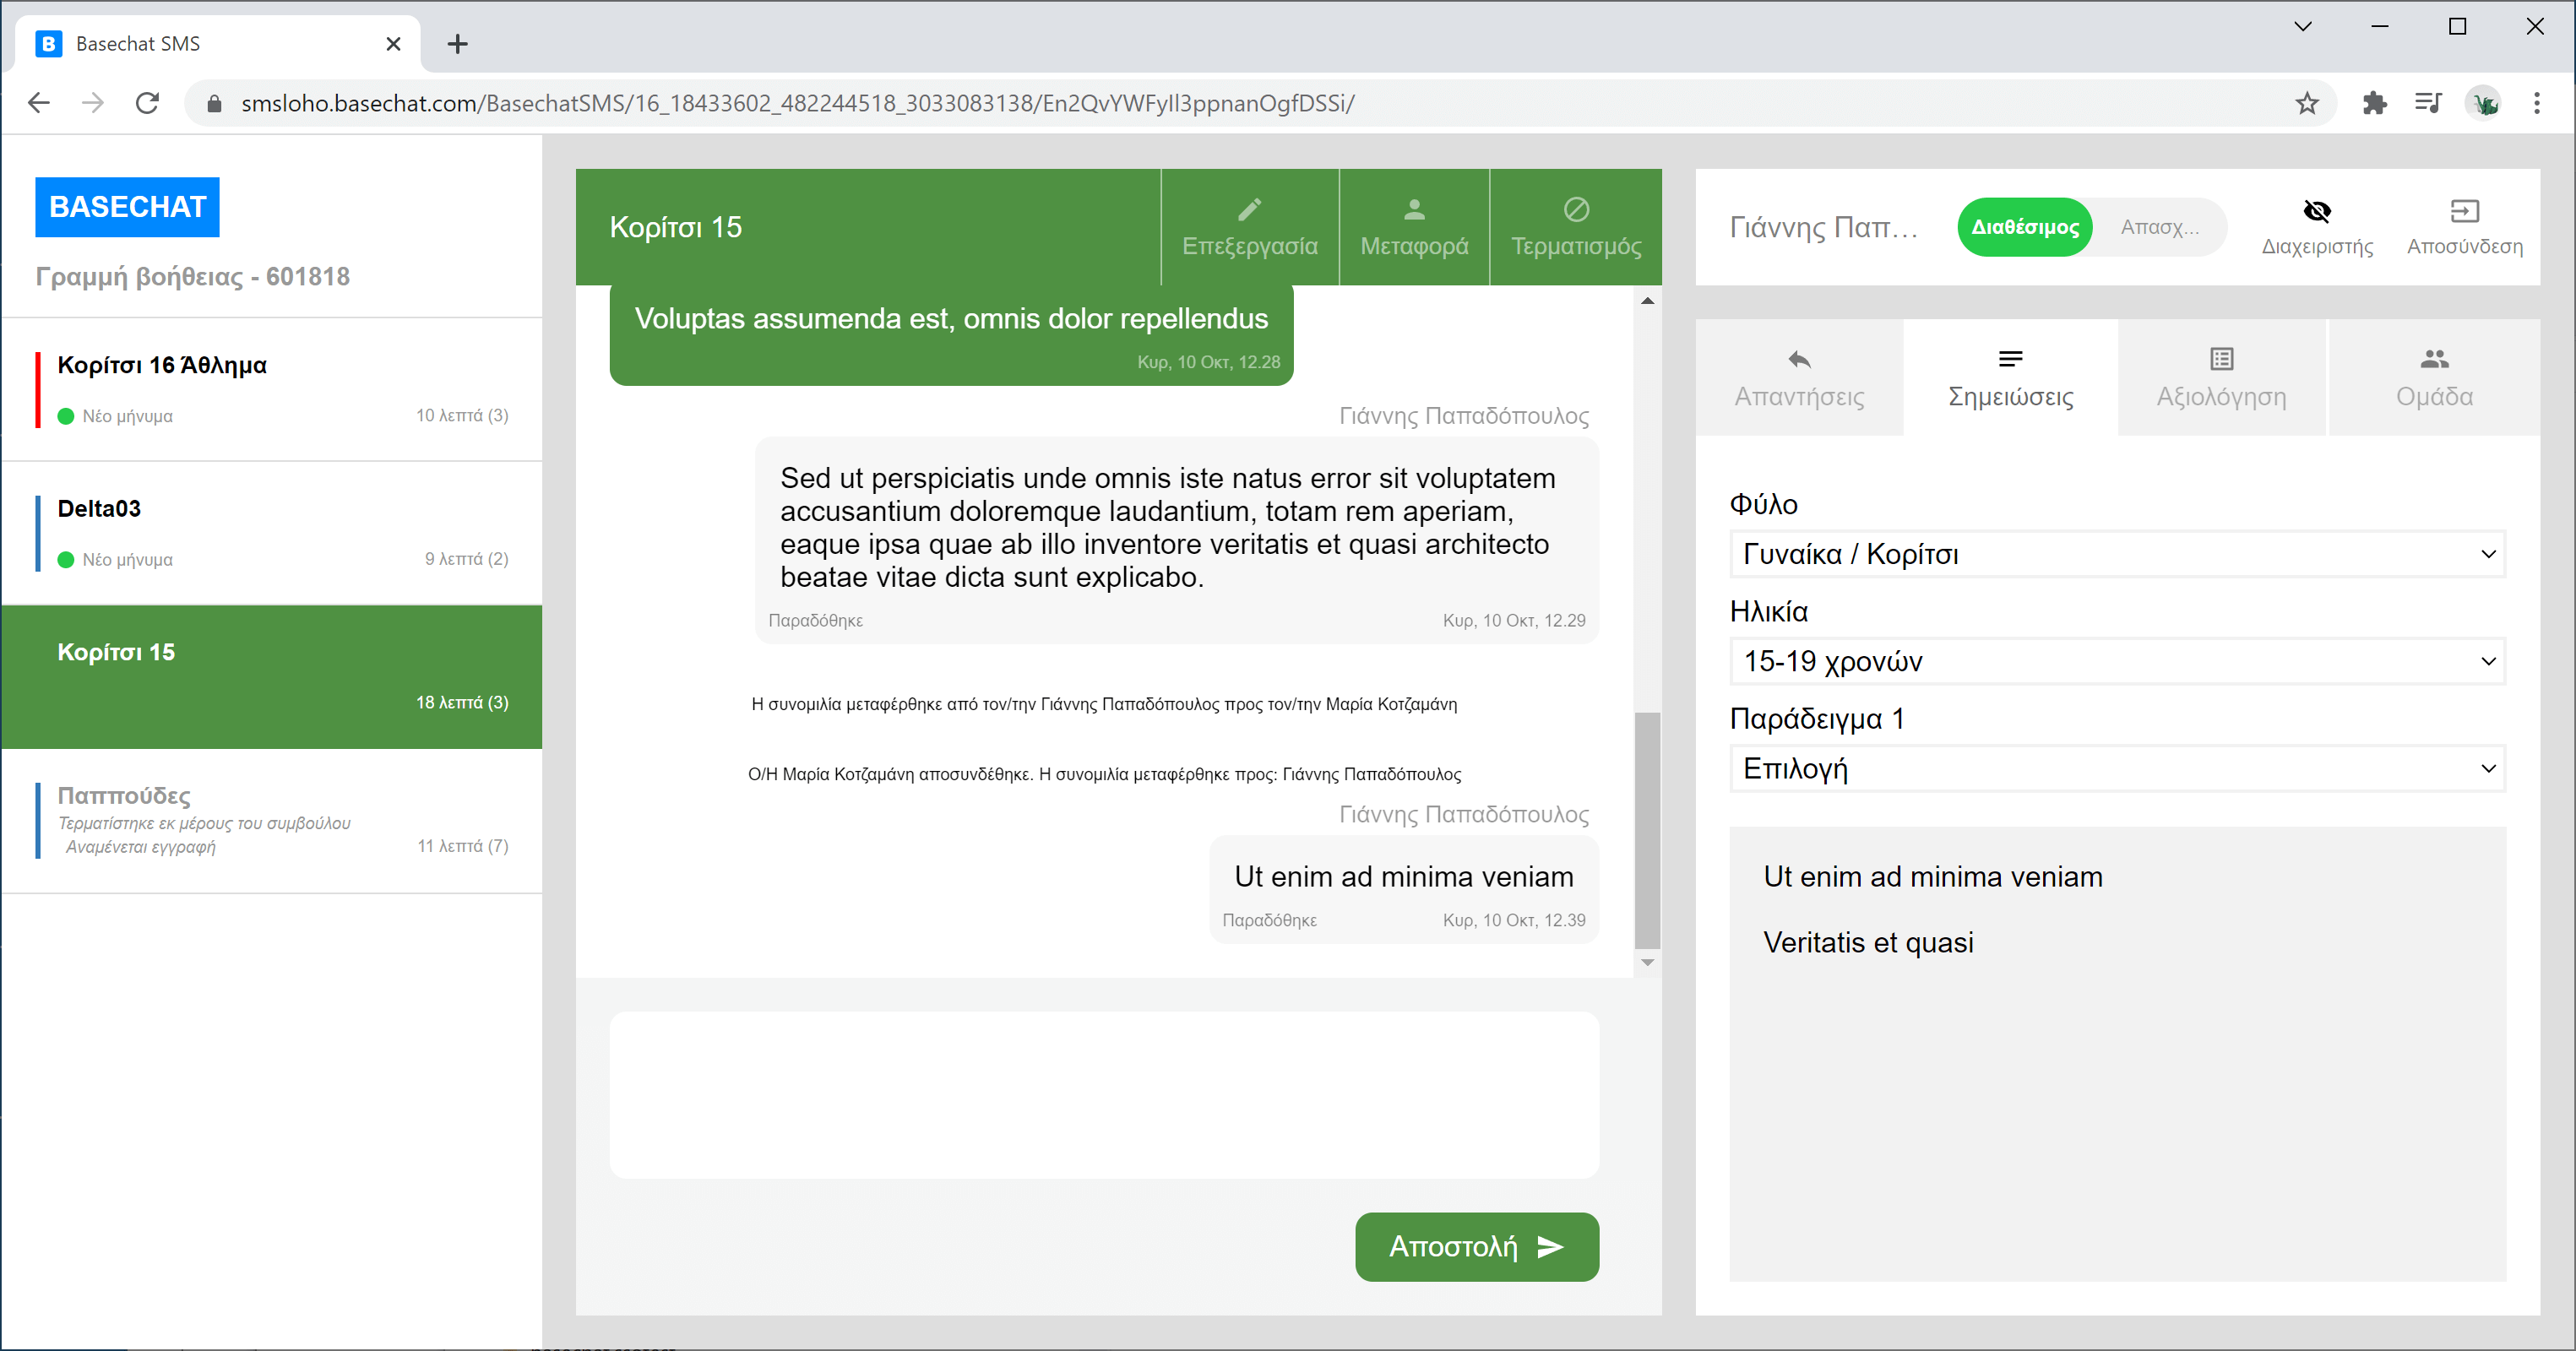
Task: Click the pencil Επεξεργασία edit icon
Action: pyautogui.click(x=1249, y=209)
